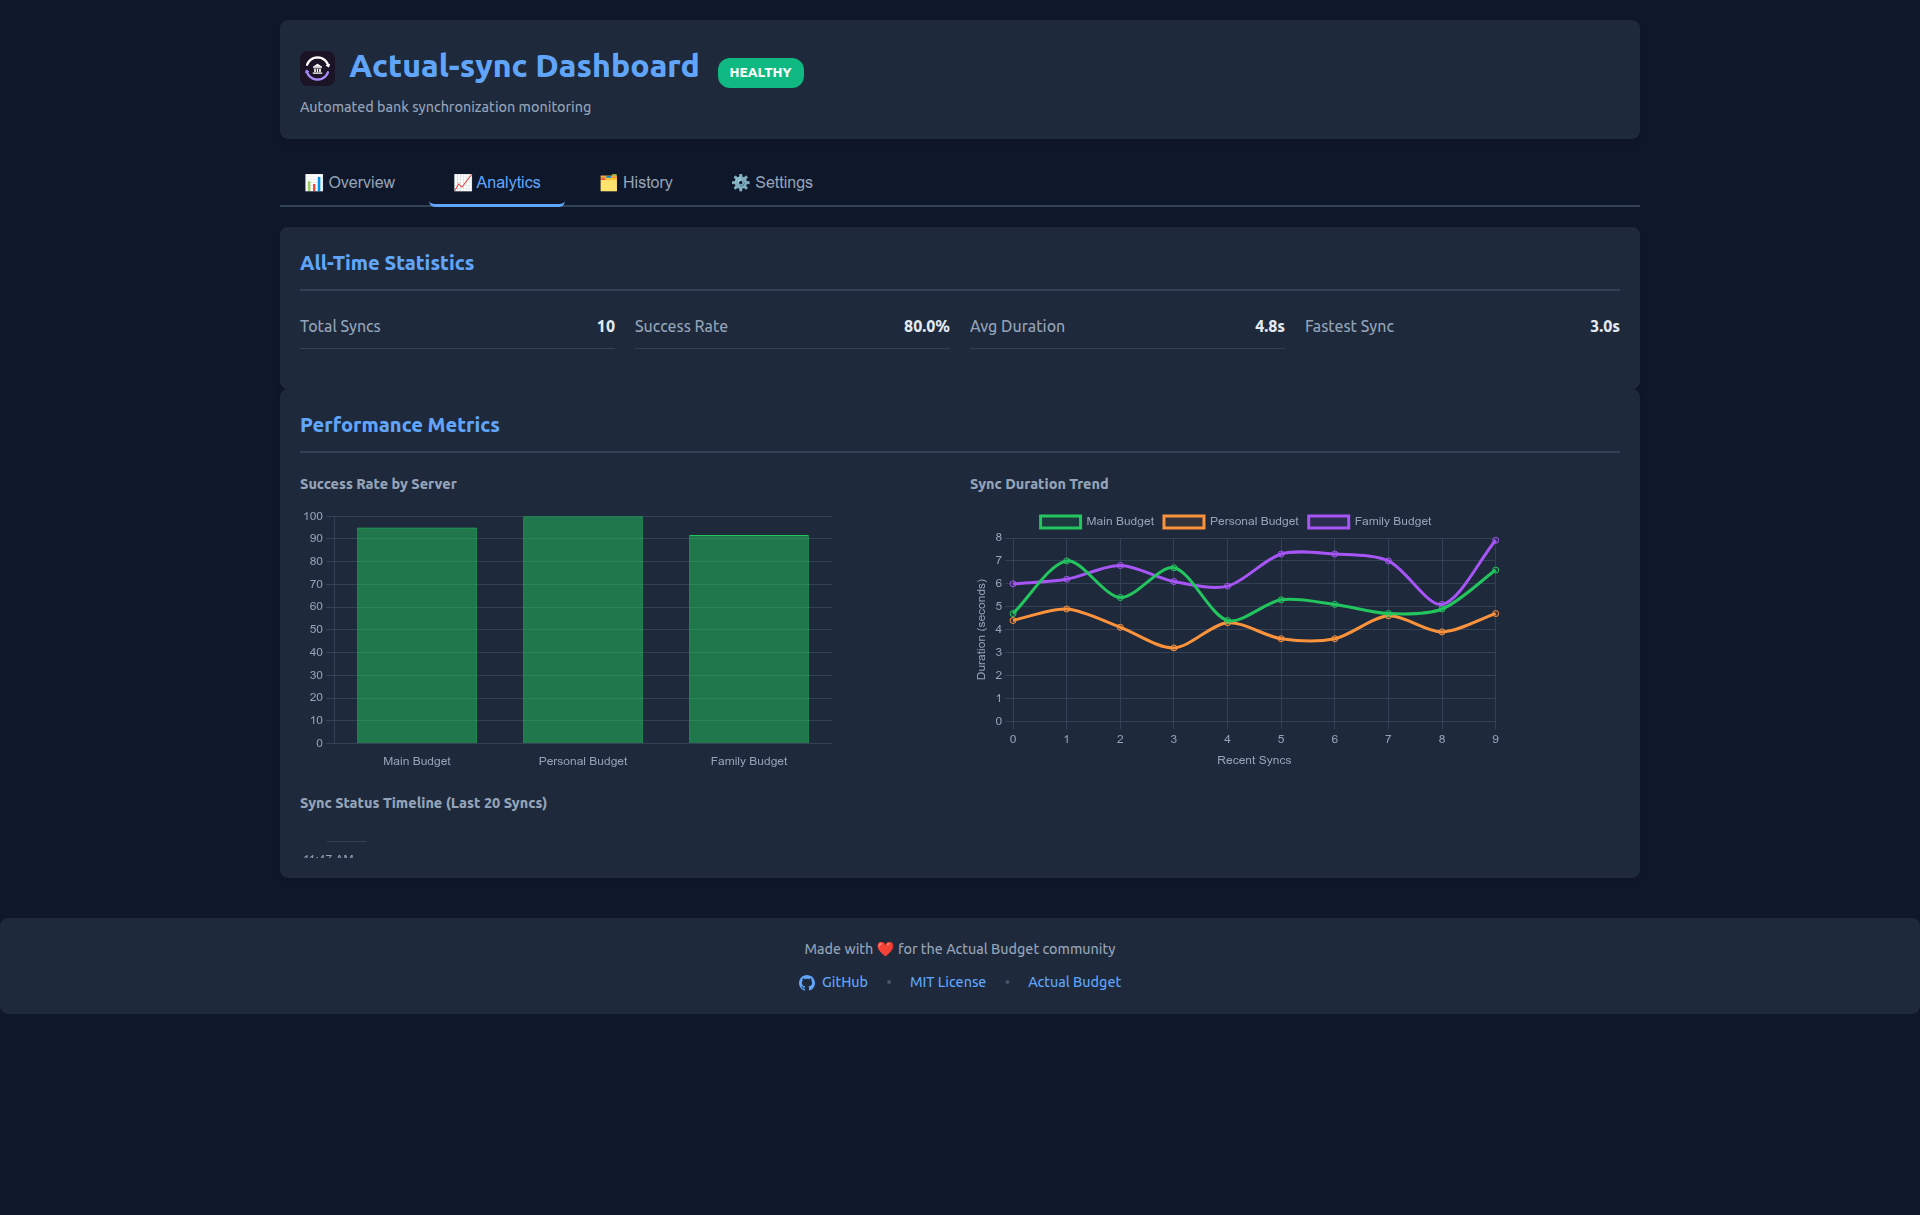Click the Main Budget success rate bar
Viewport: 1920px width, 1215px height.
click(417, 635)
